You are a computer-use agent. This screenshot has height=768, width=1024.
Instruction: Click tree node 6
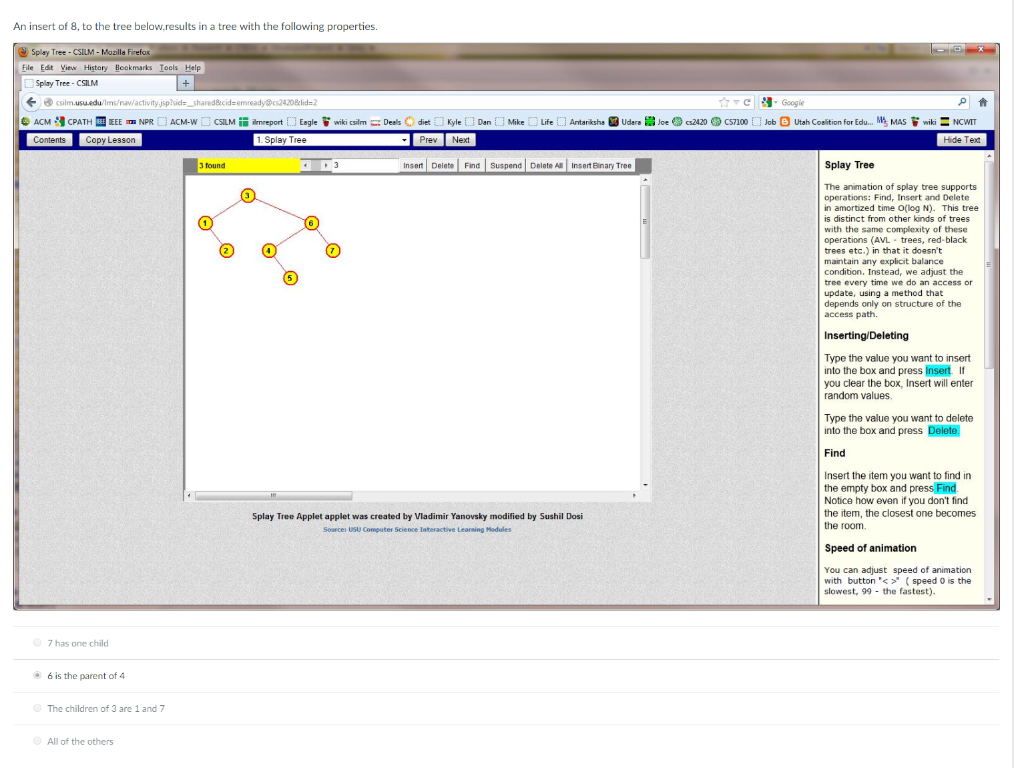(x=311, y=223)
